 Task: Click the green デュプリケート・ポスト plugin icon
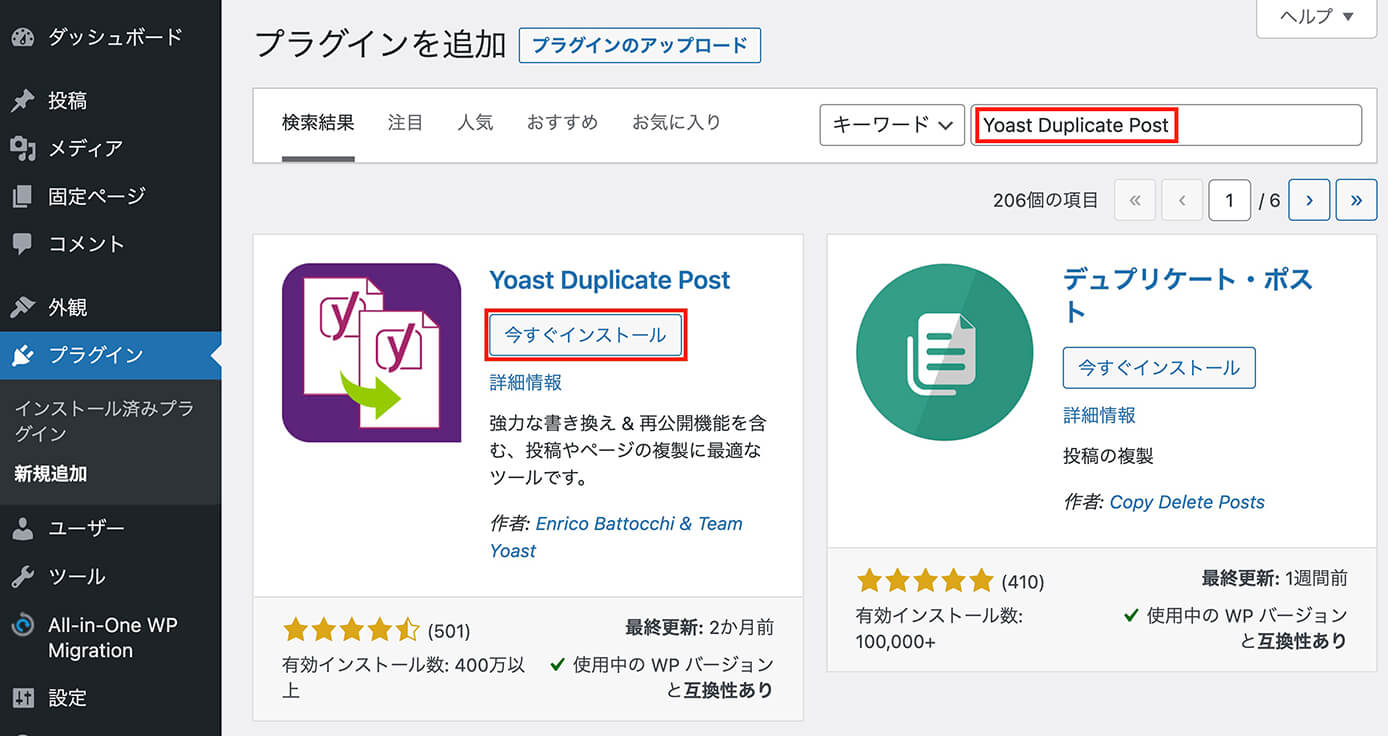[945, 352]
